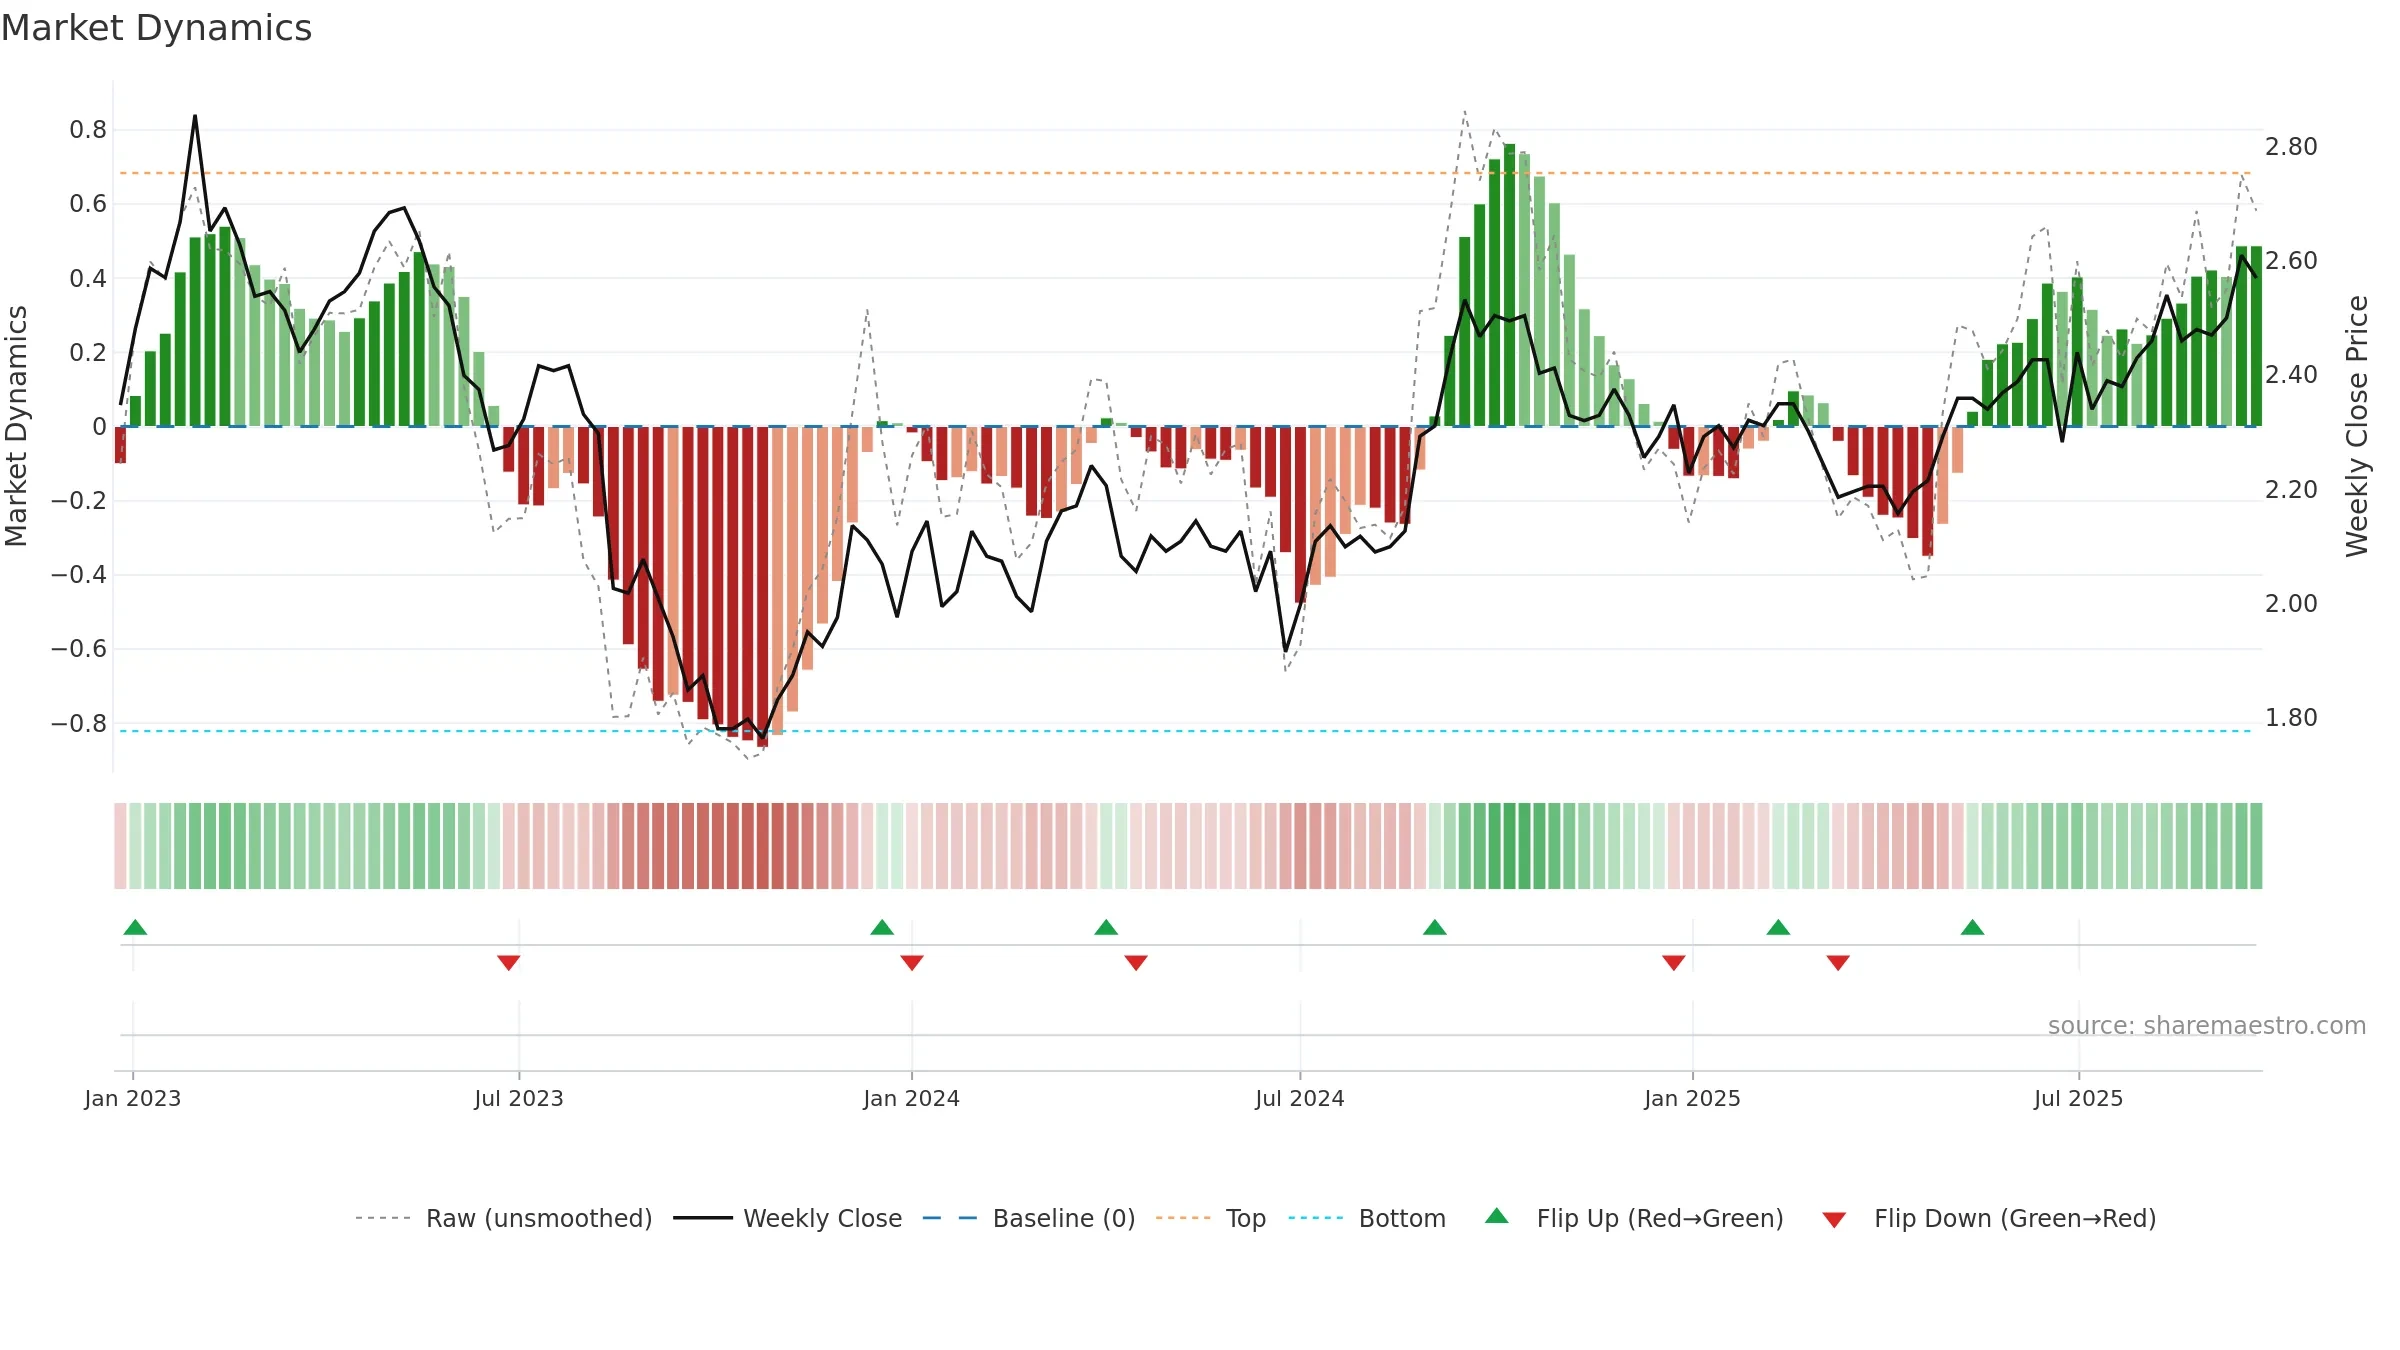Click the 0.4 left axis tick
The width and height of the screenshot is (2400, 1350).
[88, 278]
